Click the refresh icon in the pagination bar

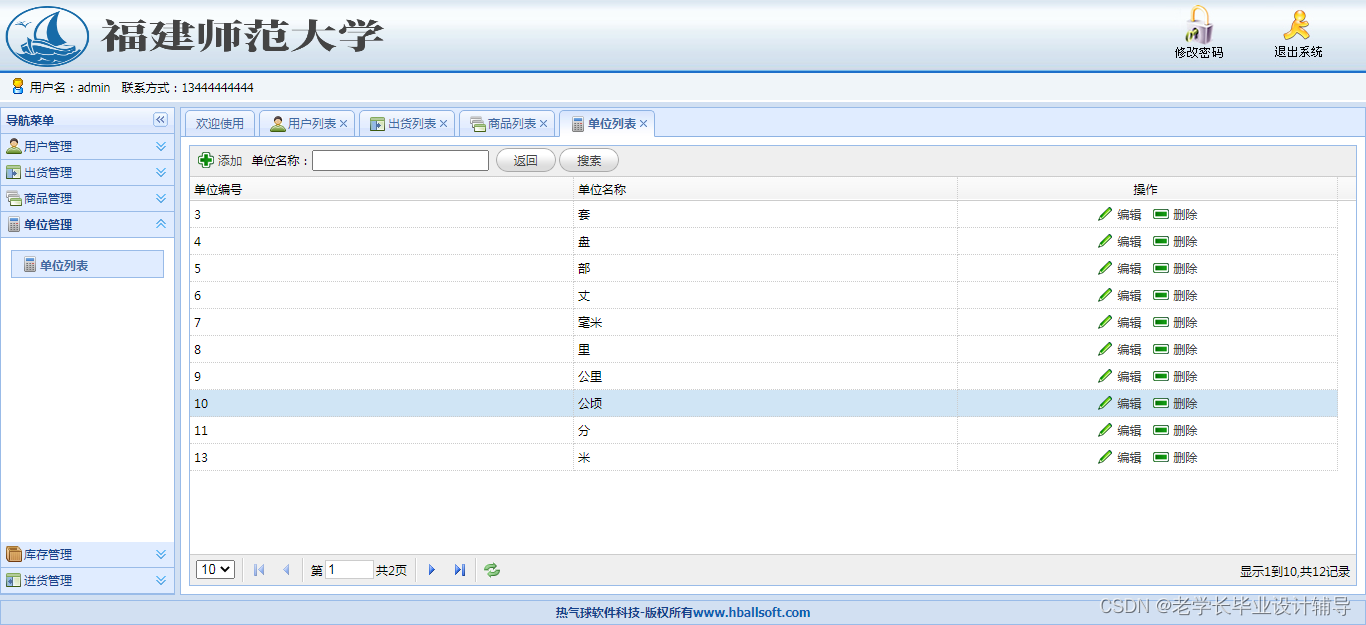[491, 569]
